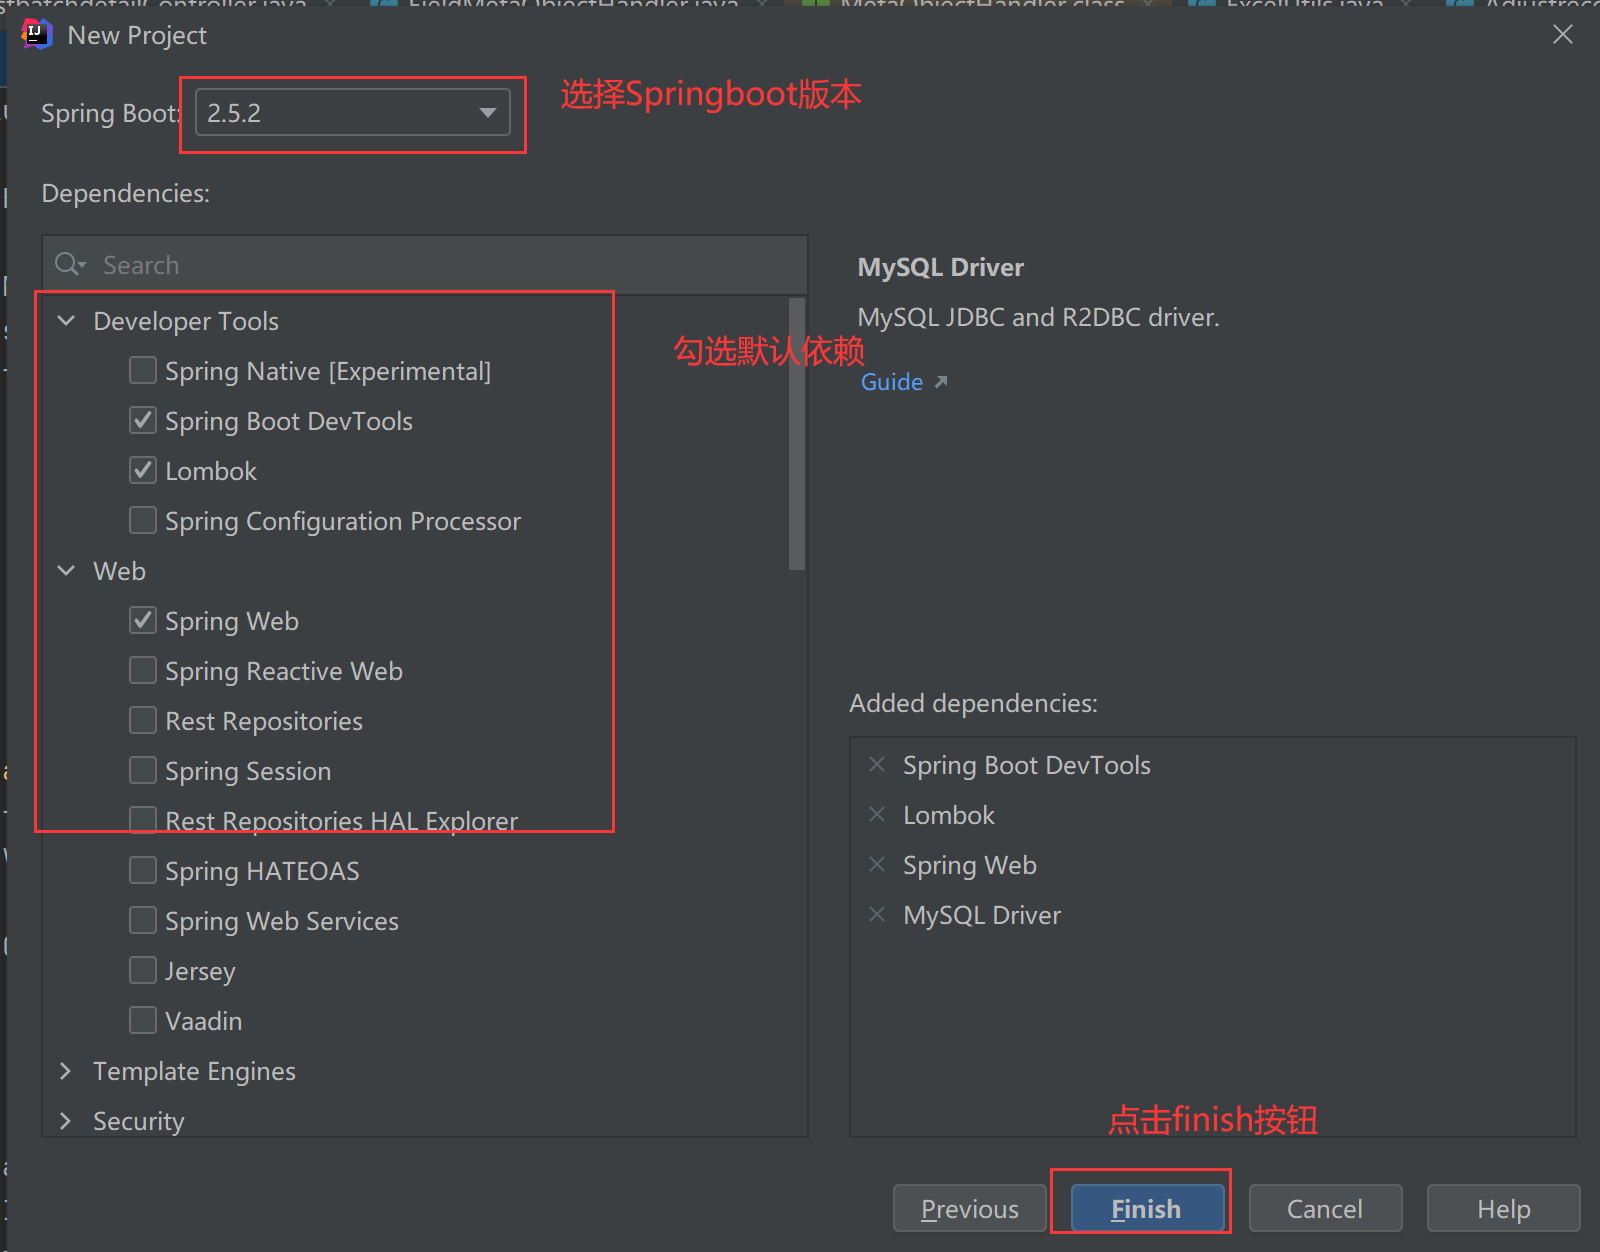Click the Finish button

pos(1147,1209)
